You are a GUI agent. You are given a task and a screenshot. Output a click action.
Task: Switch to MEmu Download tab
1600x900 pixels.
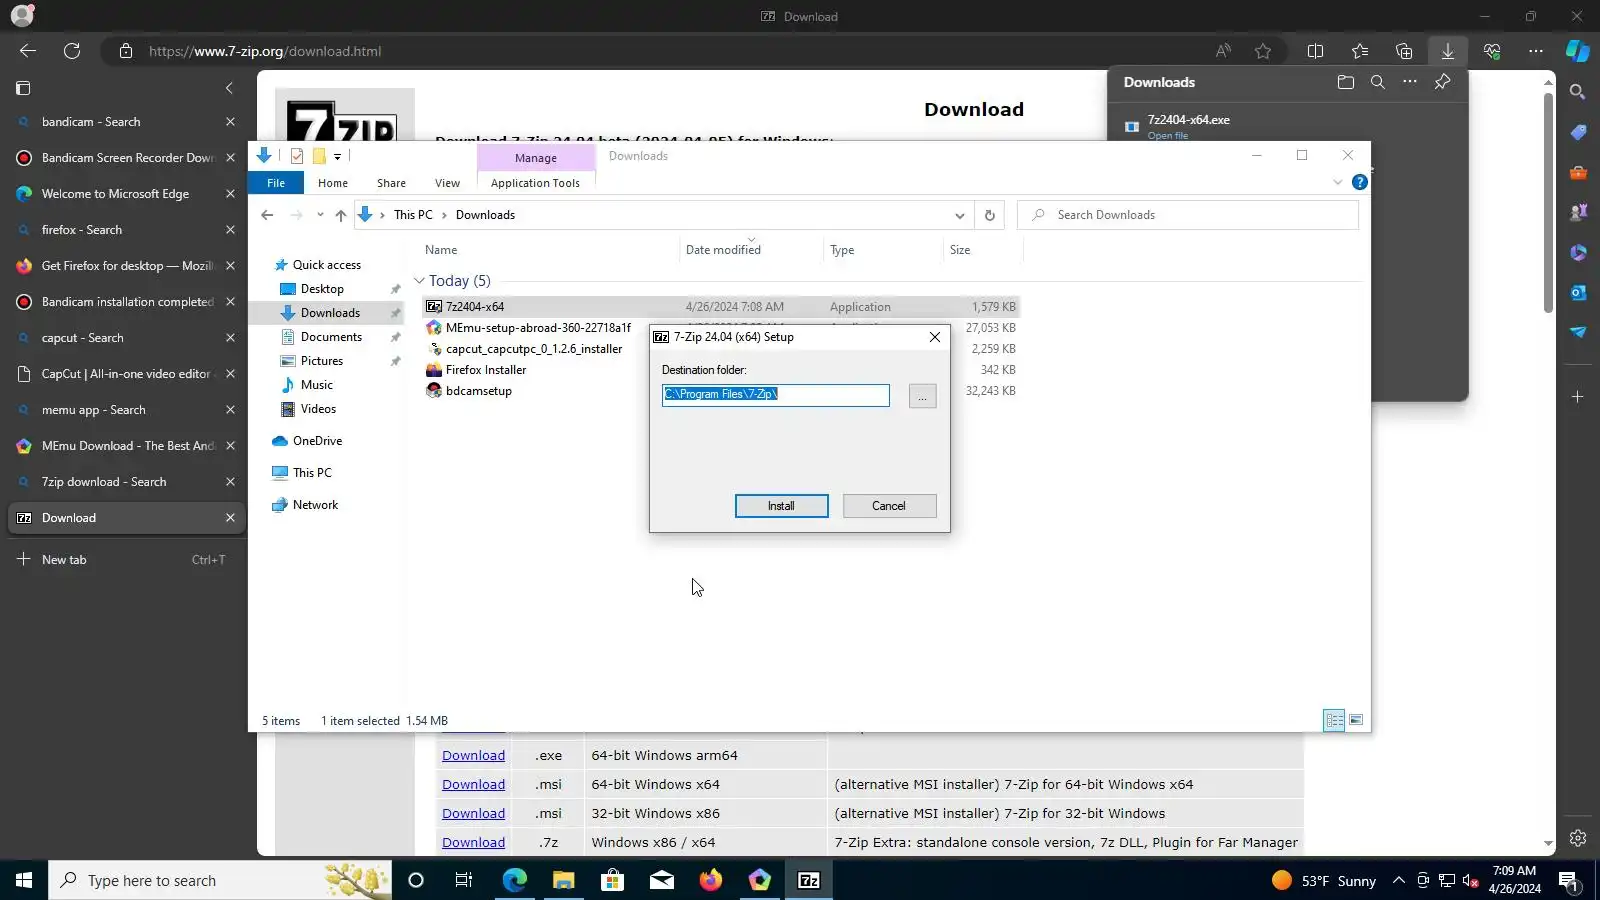125,446
